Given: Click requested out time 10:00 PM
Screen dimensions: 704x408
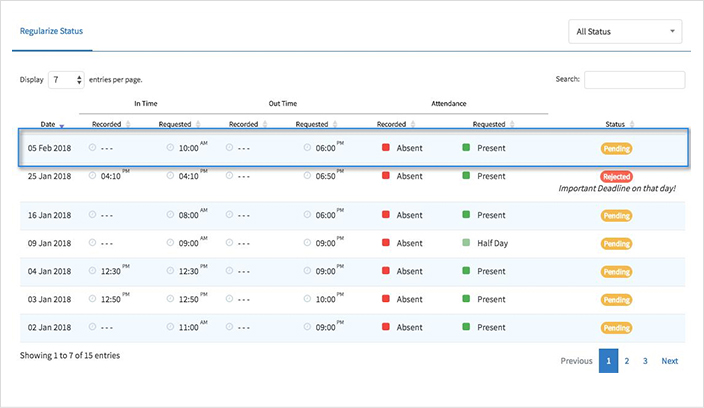Looking at the screenshot, I should point(330,298).
